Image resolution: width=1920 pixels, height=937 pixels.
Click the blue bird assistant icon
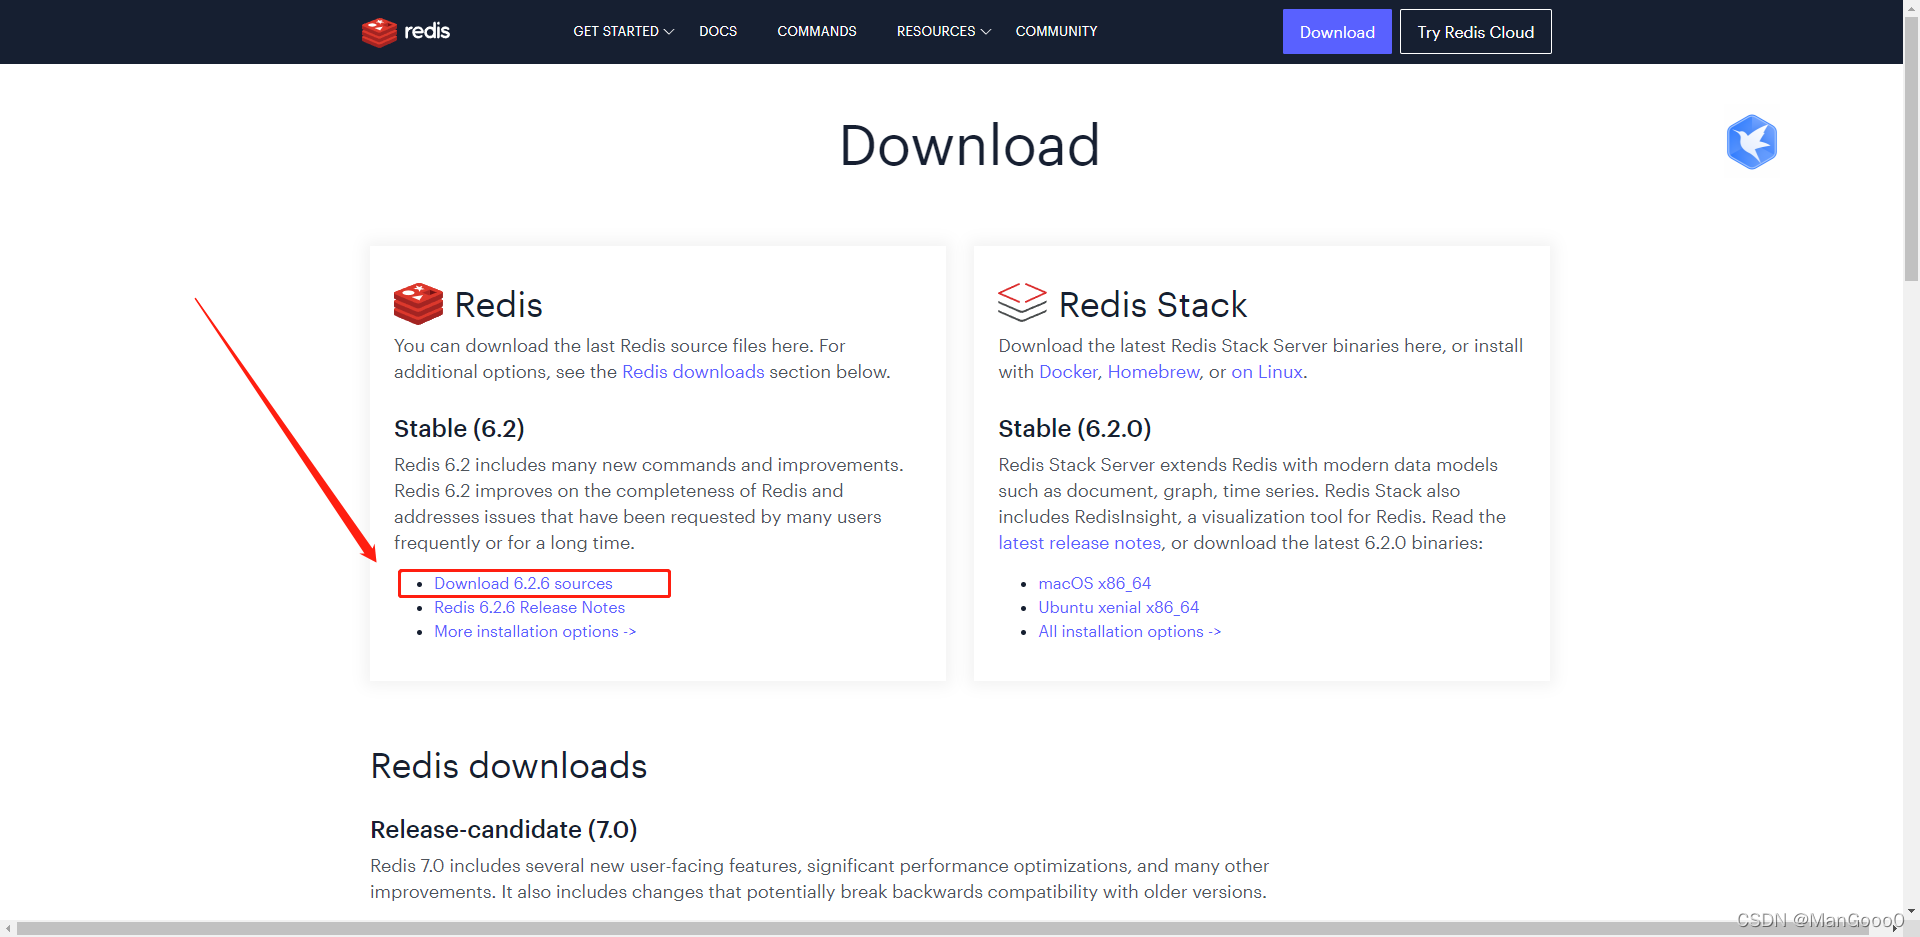(1751, 142)
